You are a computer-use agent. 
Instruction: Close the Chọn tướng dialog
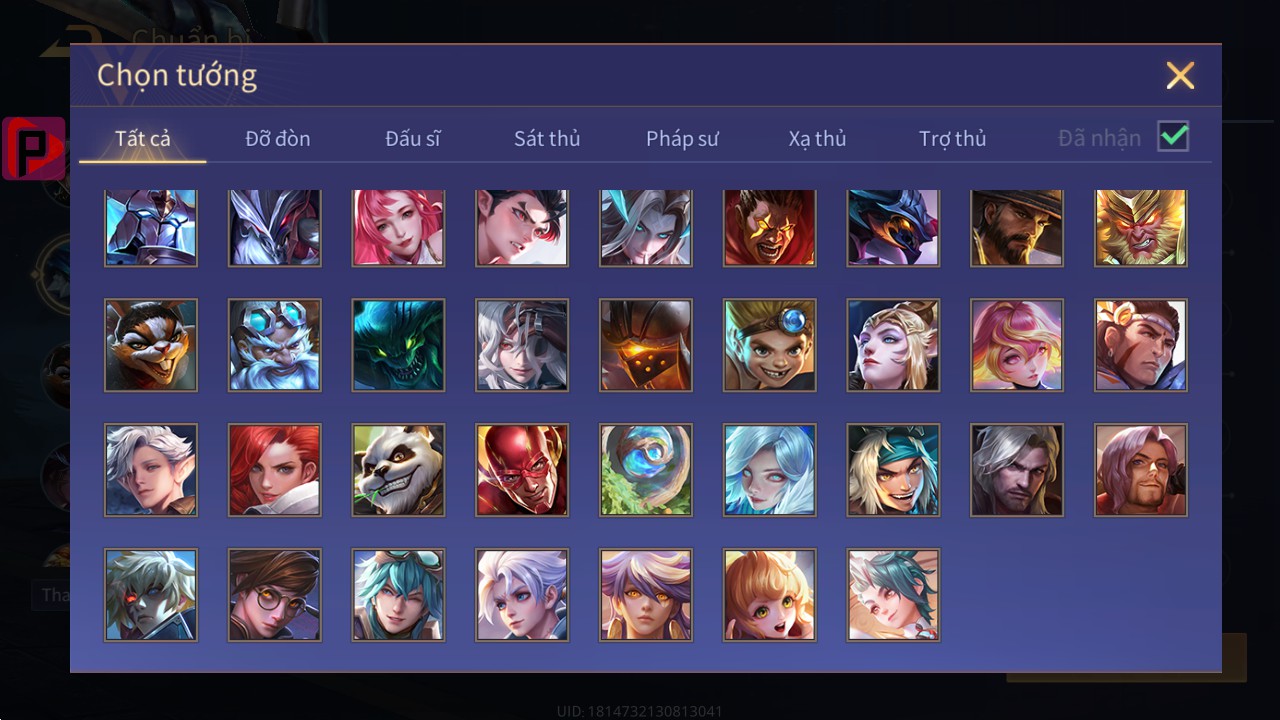1180,75
